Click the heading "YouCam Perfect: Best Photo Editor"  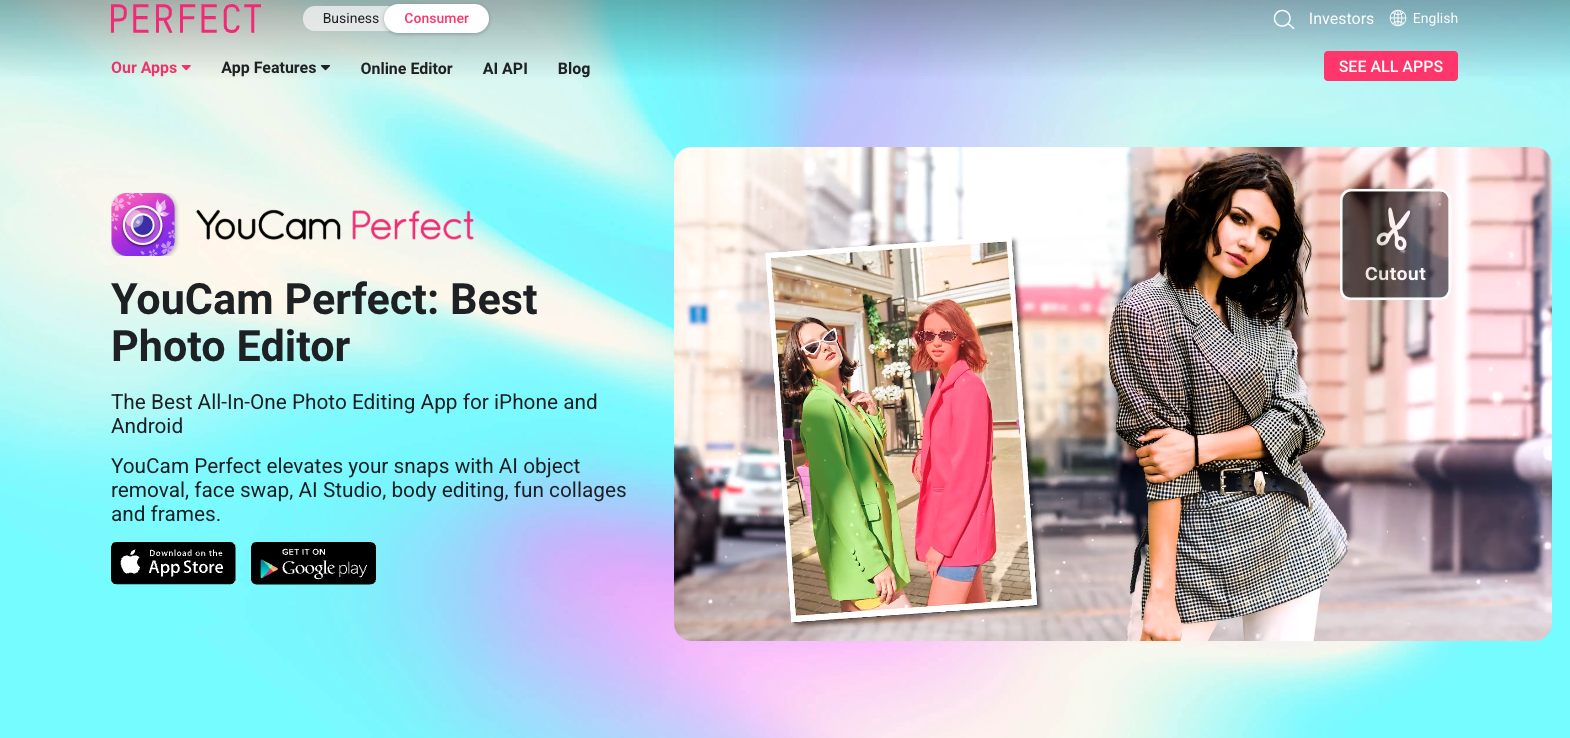pos(324,322)
